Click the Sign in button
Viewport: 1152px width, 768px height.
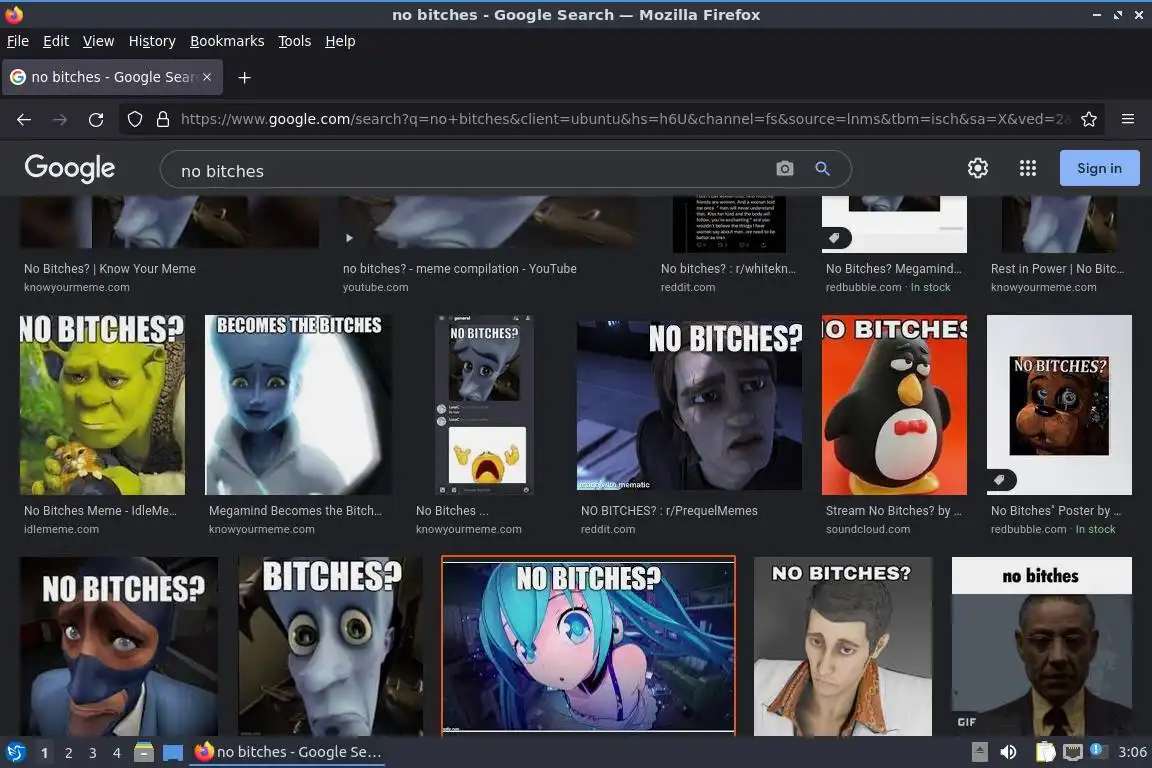1099,168
